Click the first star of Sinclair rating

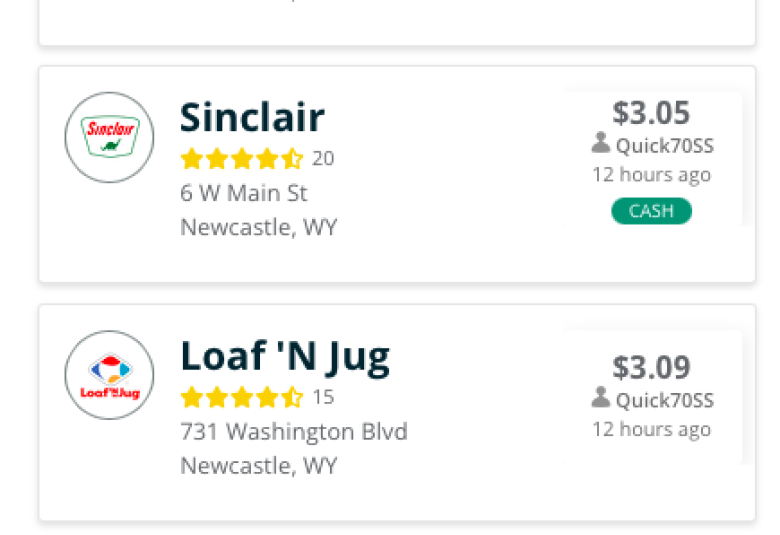(x=192, y=159)
